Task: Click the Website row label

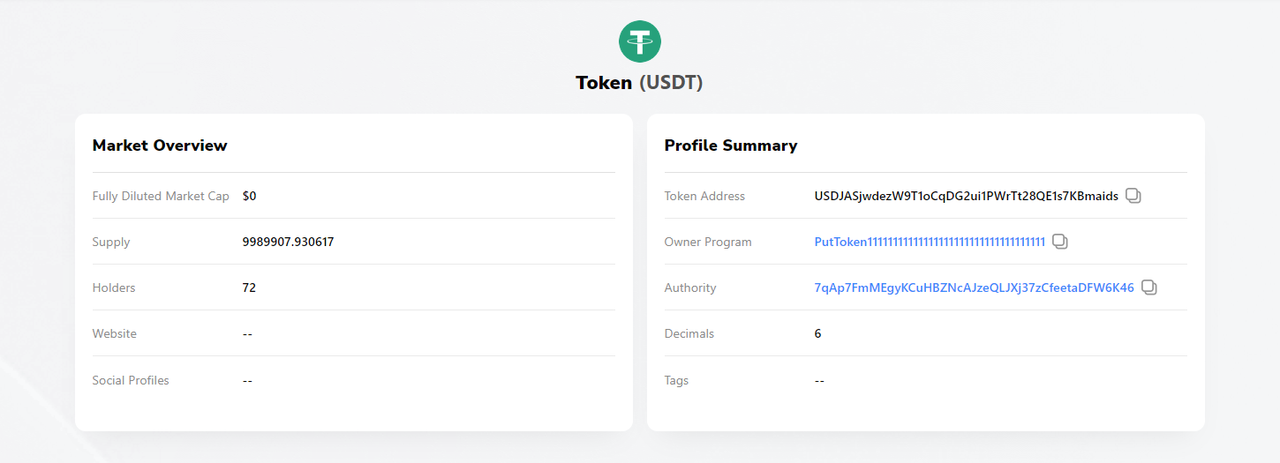Action: point(114,334)
